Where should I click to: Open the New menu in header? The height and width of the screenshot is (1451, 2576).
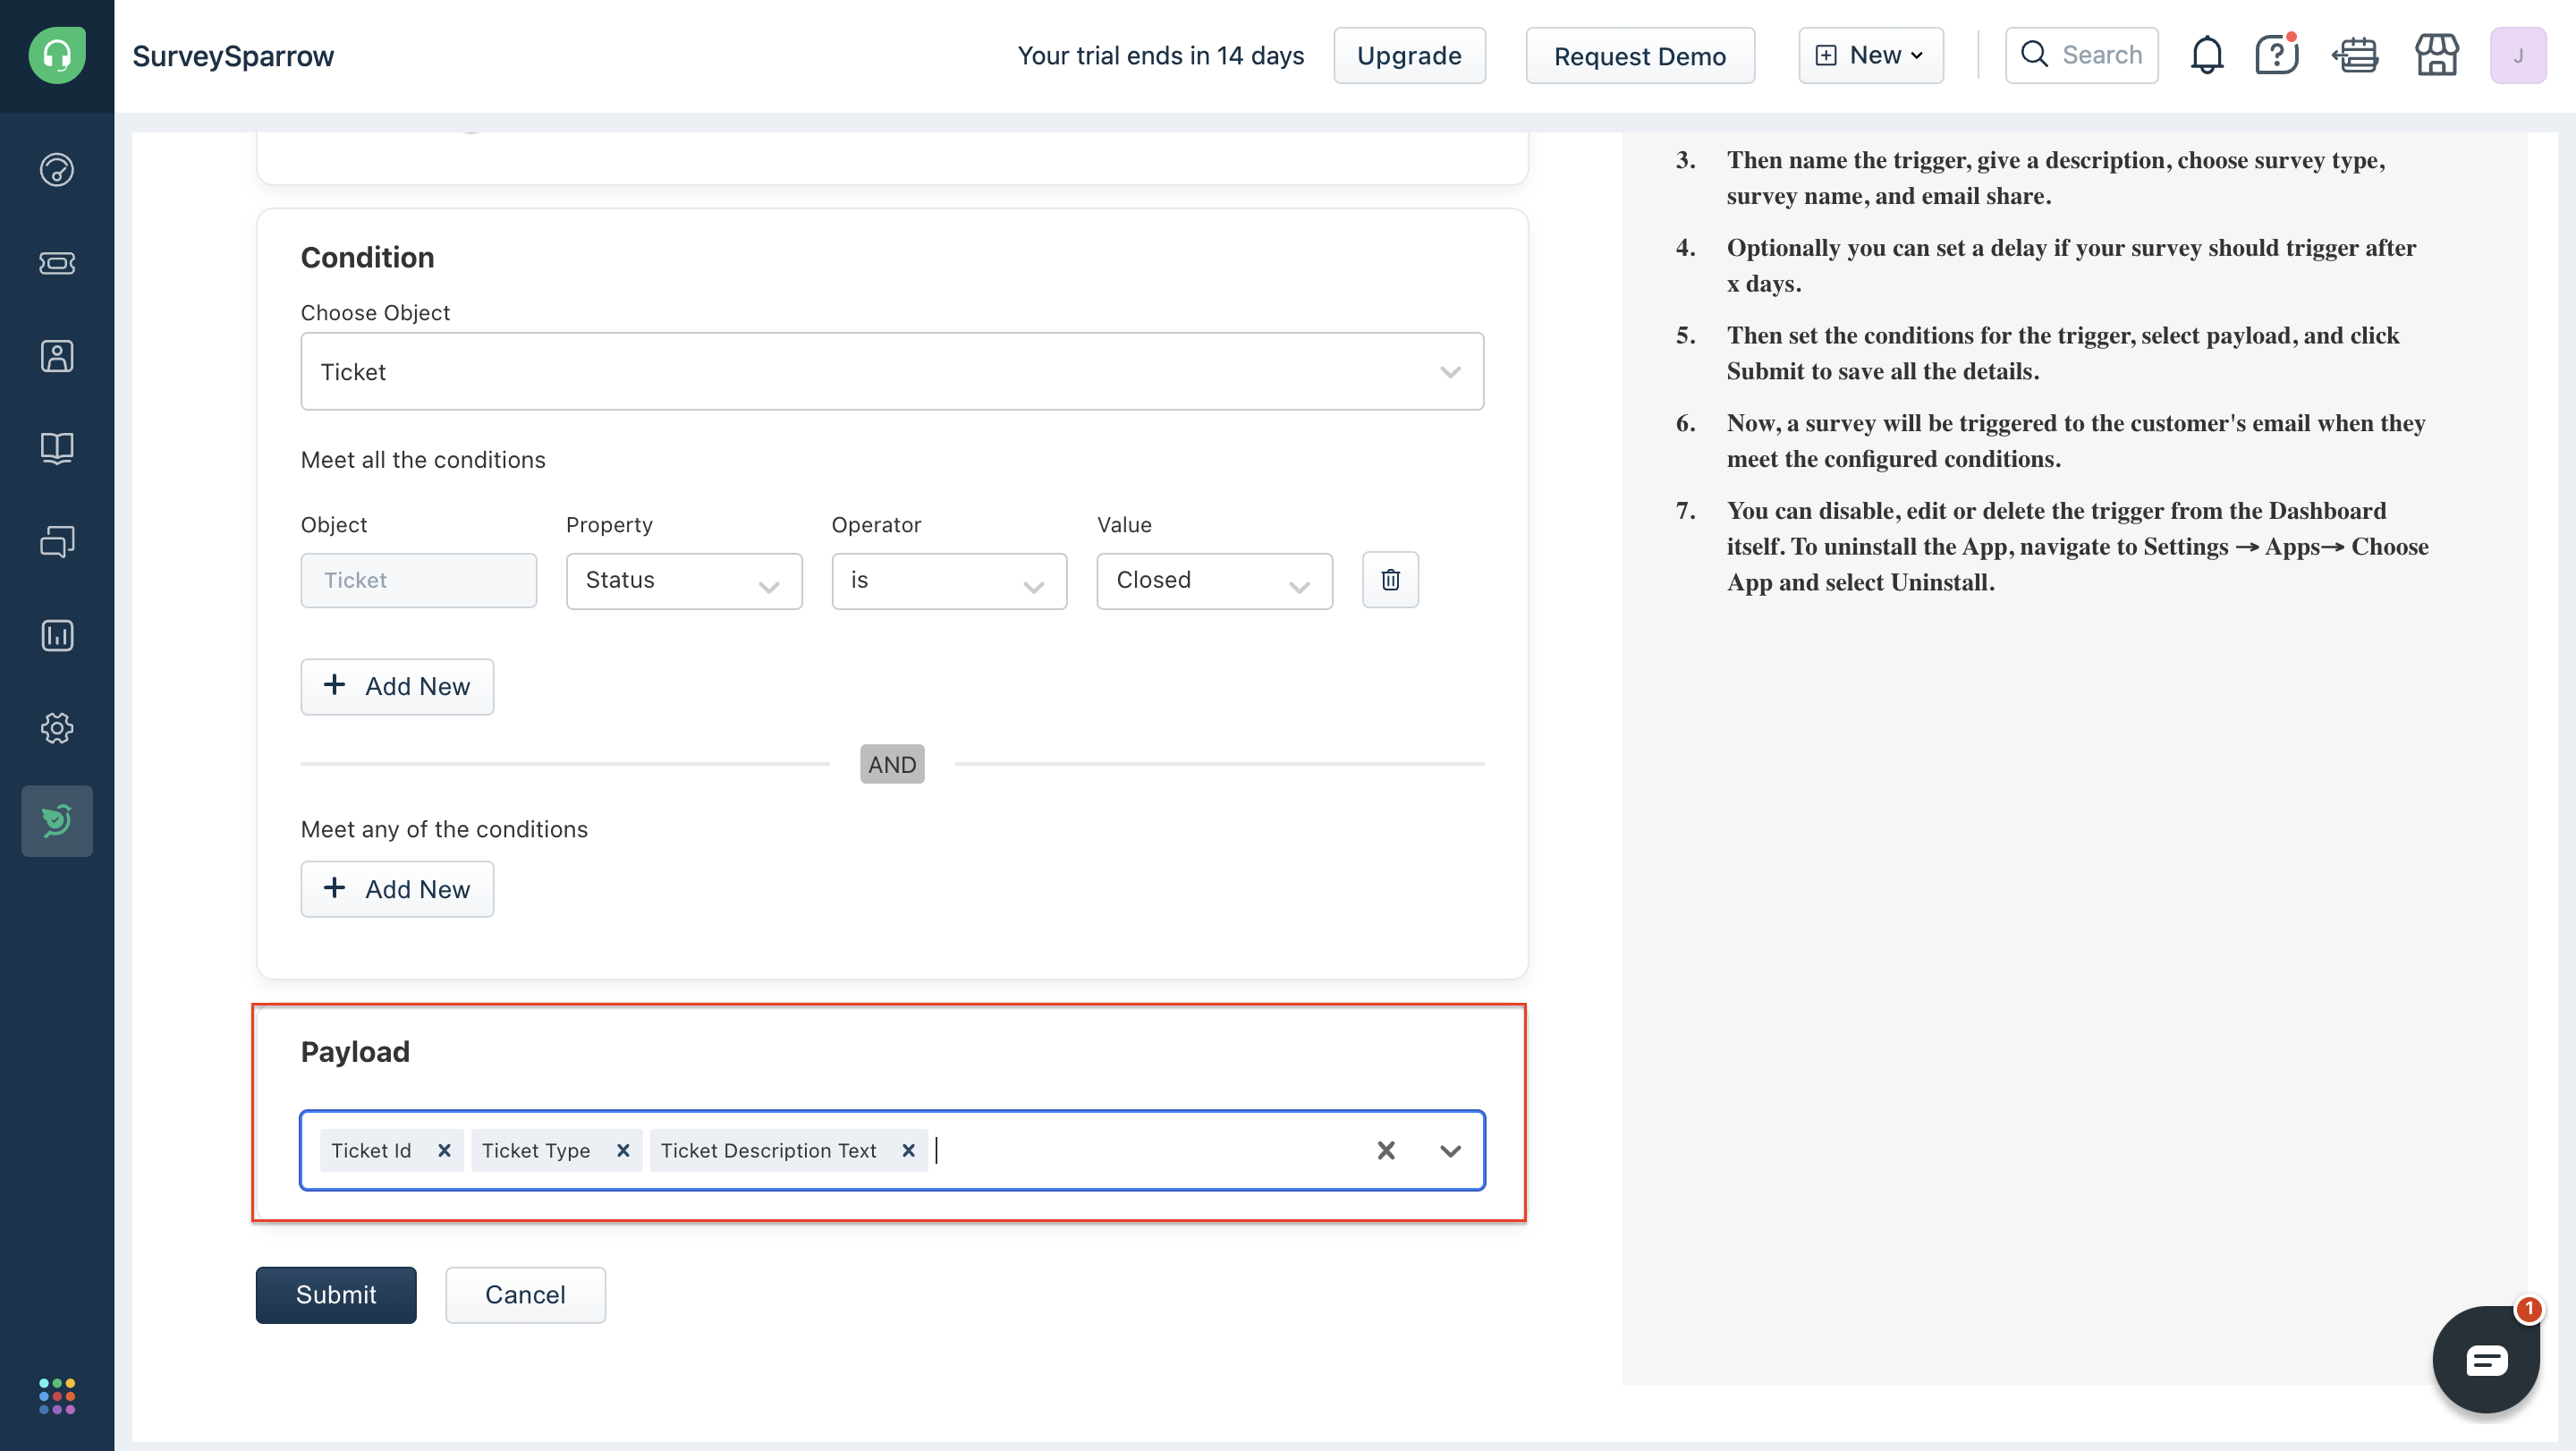point(1870,55)
